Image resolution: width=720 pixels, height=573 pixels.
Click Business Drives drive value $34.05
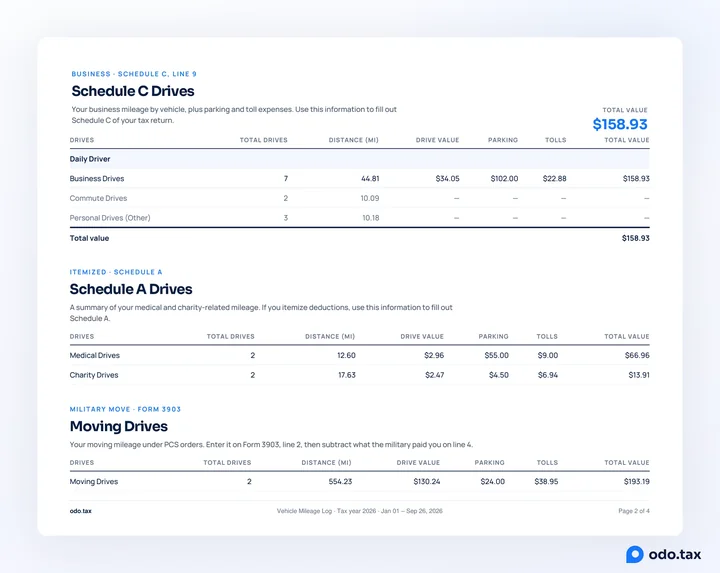point(447,179)
